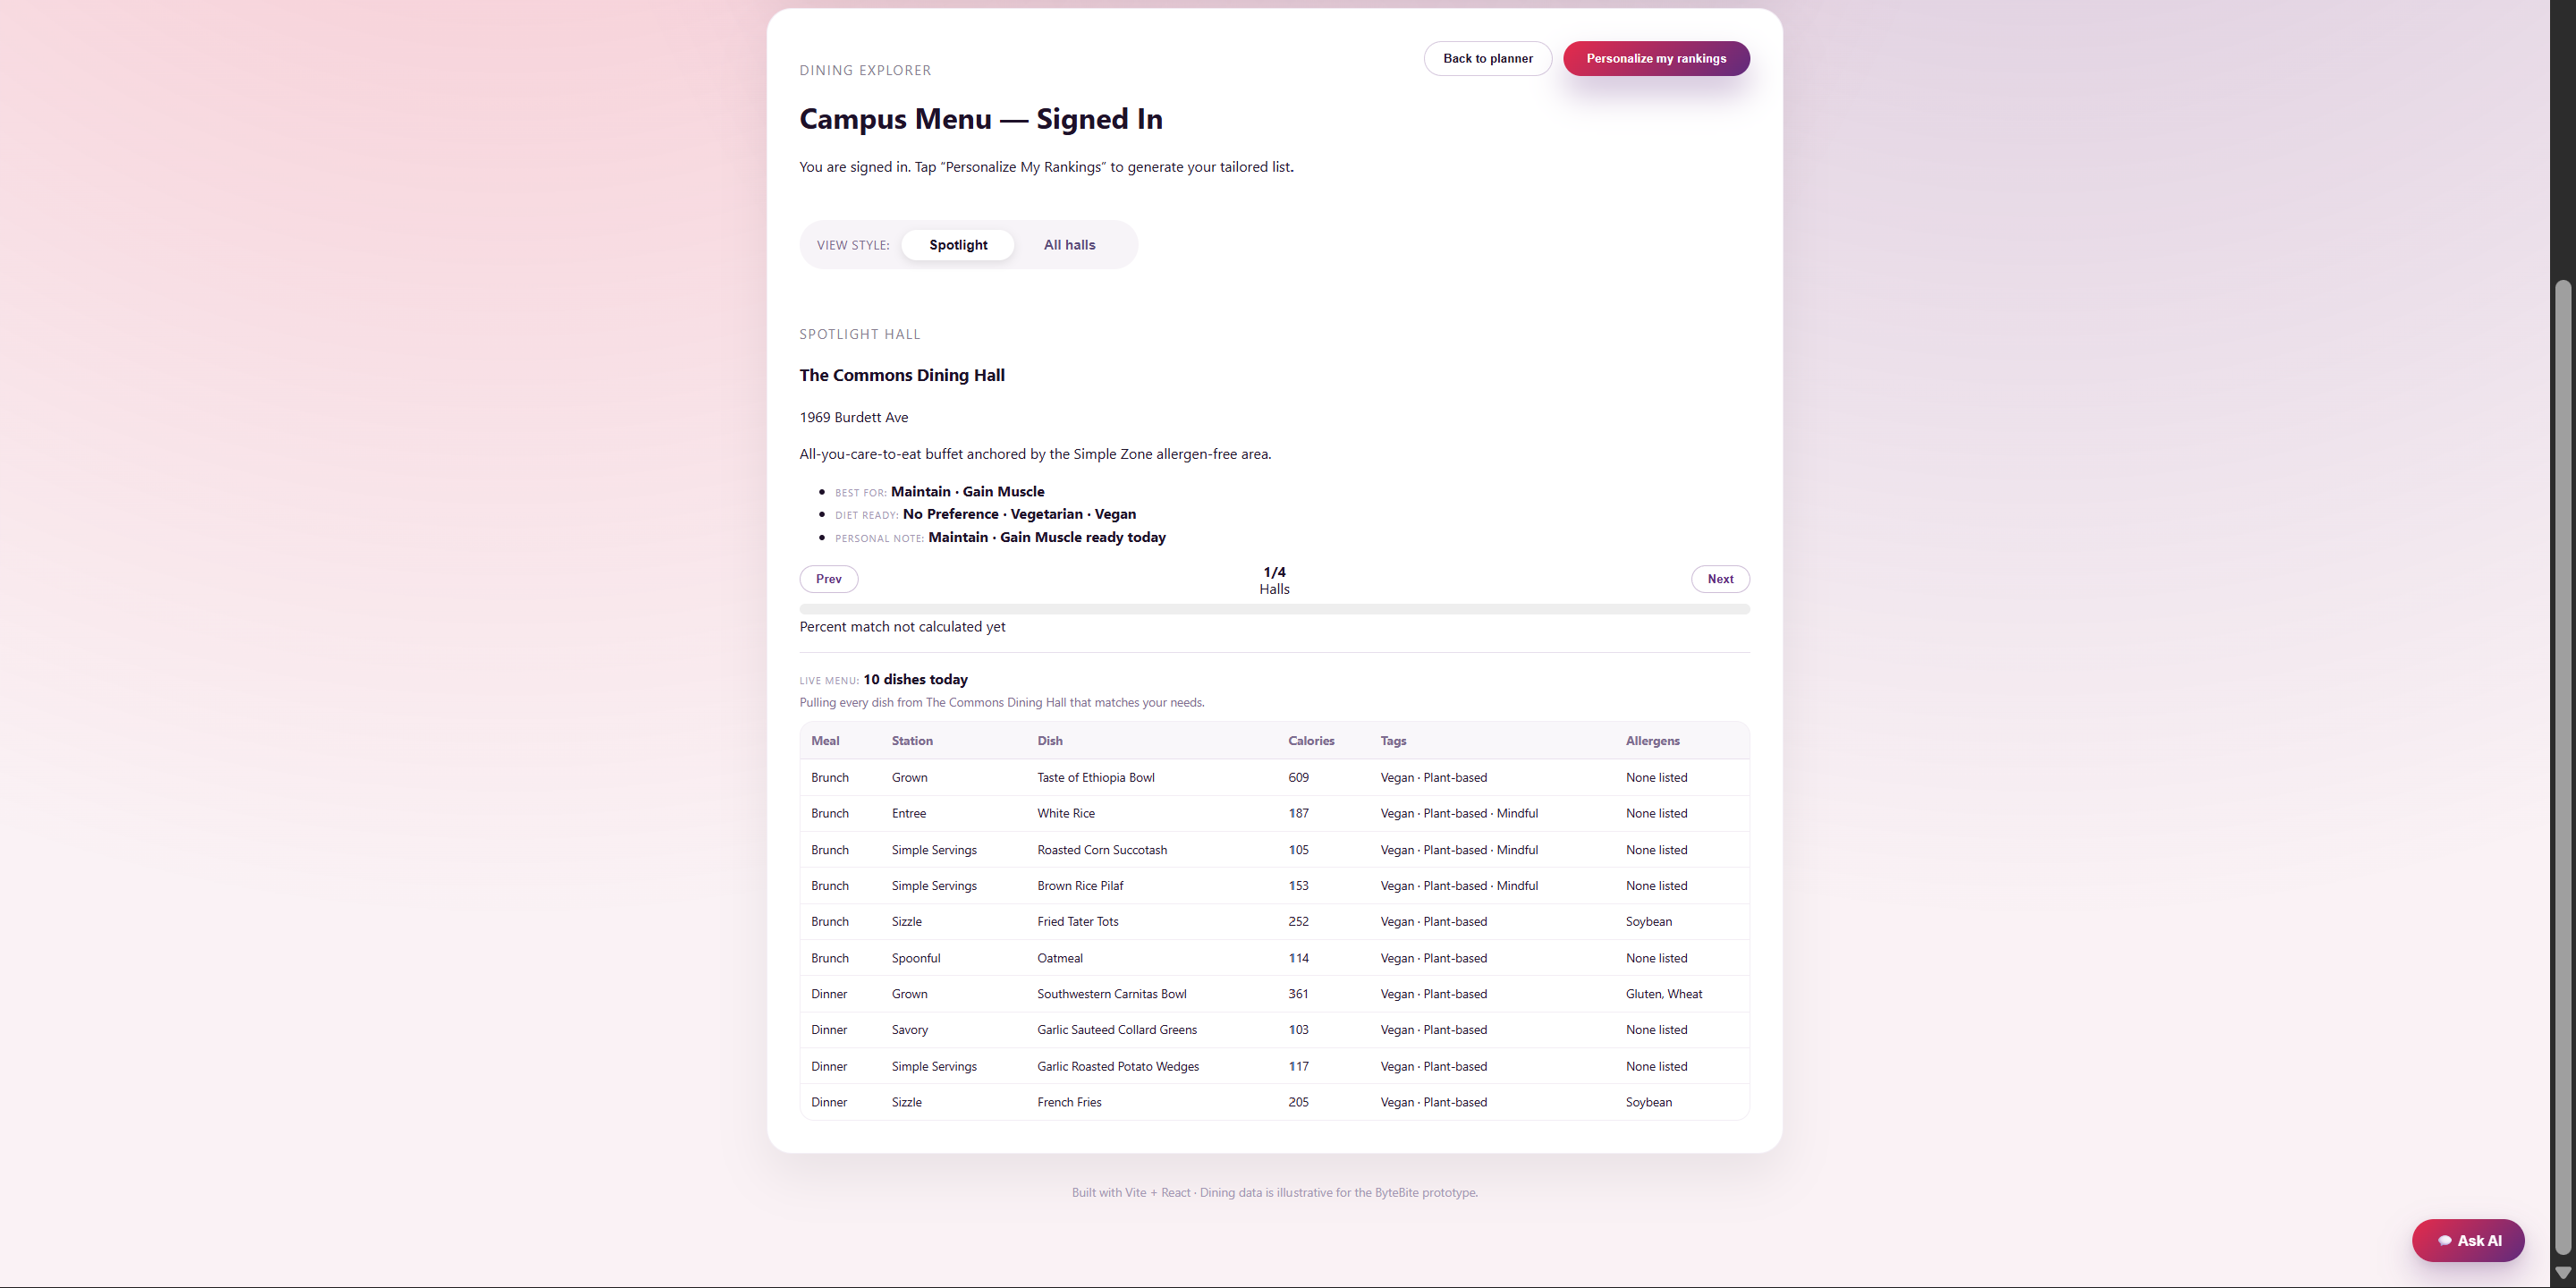
Task: Click the Southwestern Carnitas Bowl dish
Action: click(1111, 994)
